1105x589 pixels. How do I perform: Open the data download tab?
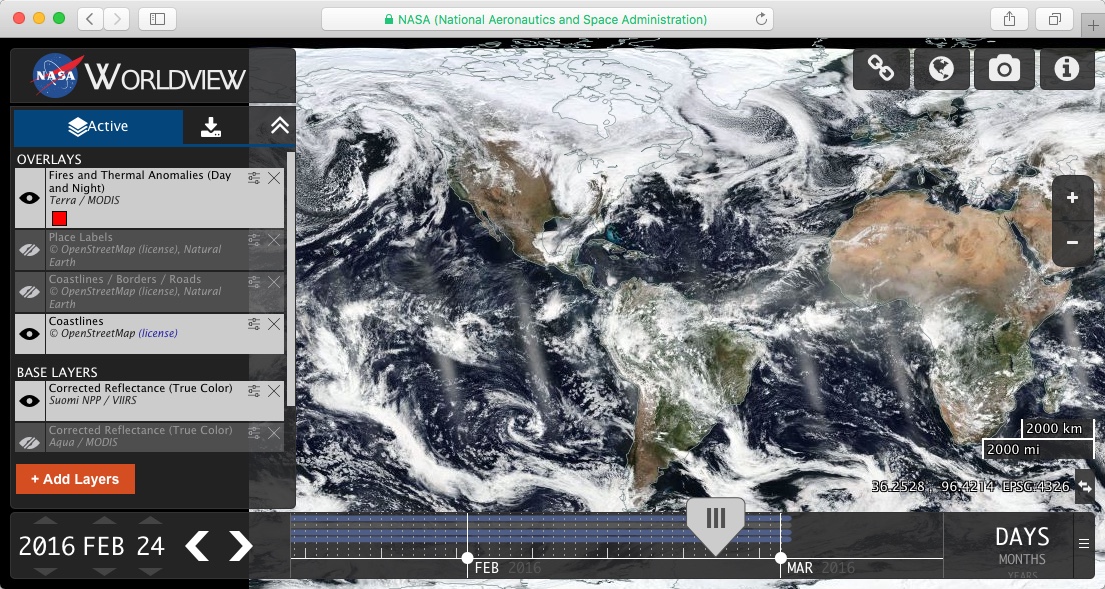pos(210,126)
